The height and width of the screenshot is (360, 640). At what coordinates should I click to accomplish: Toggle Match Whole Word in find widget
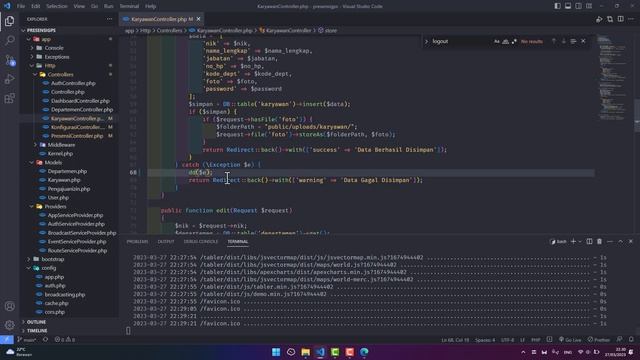505,41
